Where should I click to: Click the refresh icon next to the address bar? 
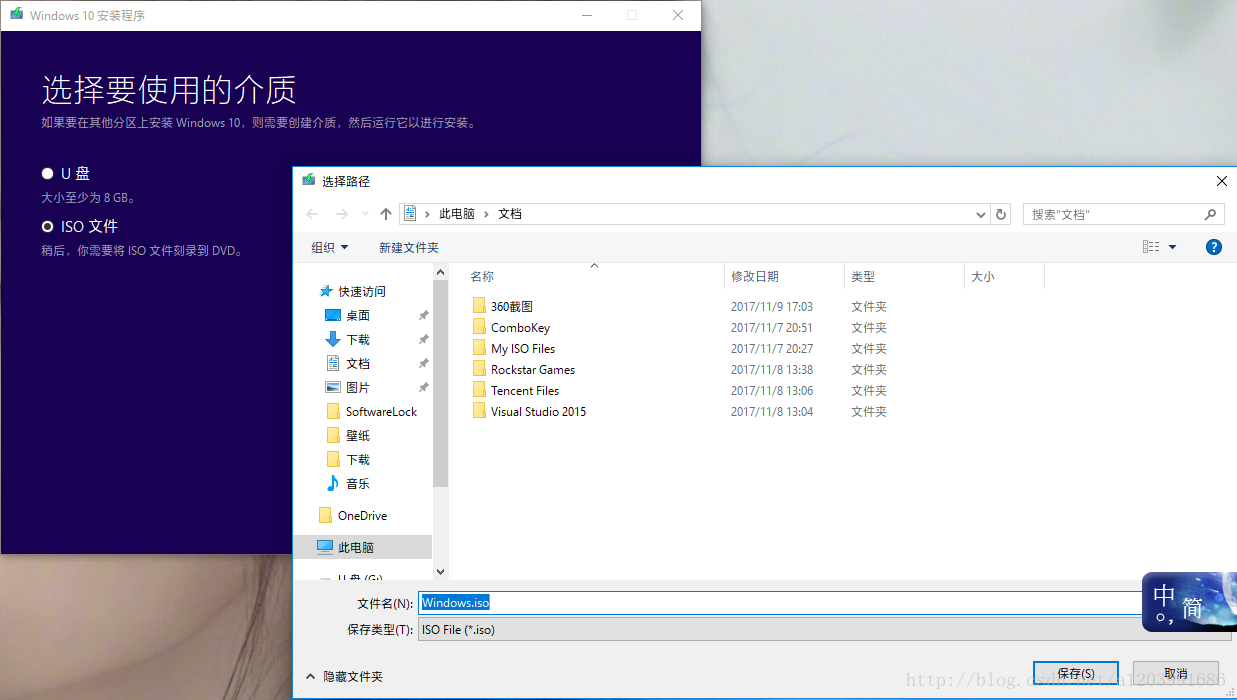[x=1001, y=213]
